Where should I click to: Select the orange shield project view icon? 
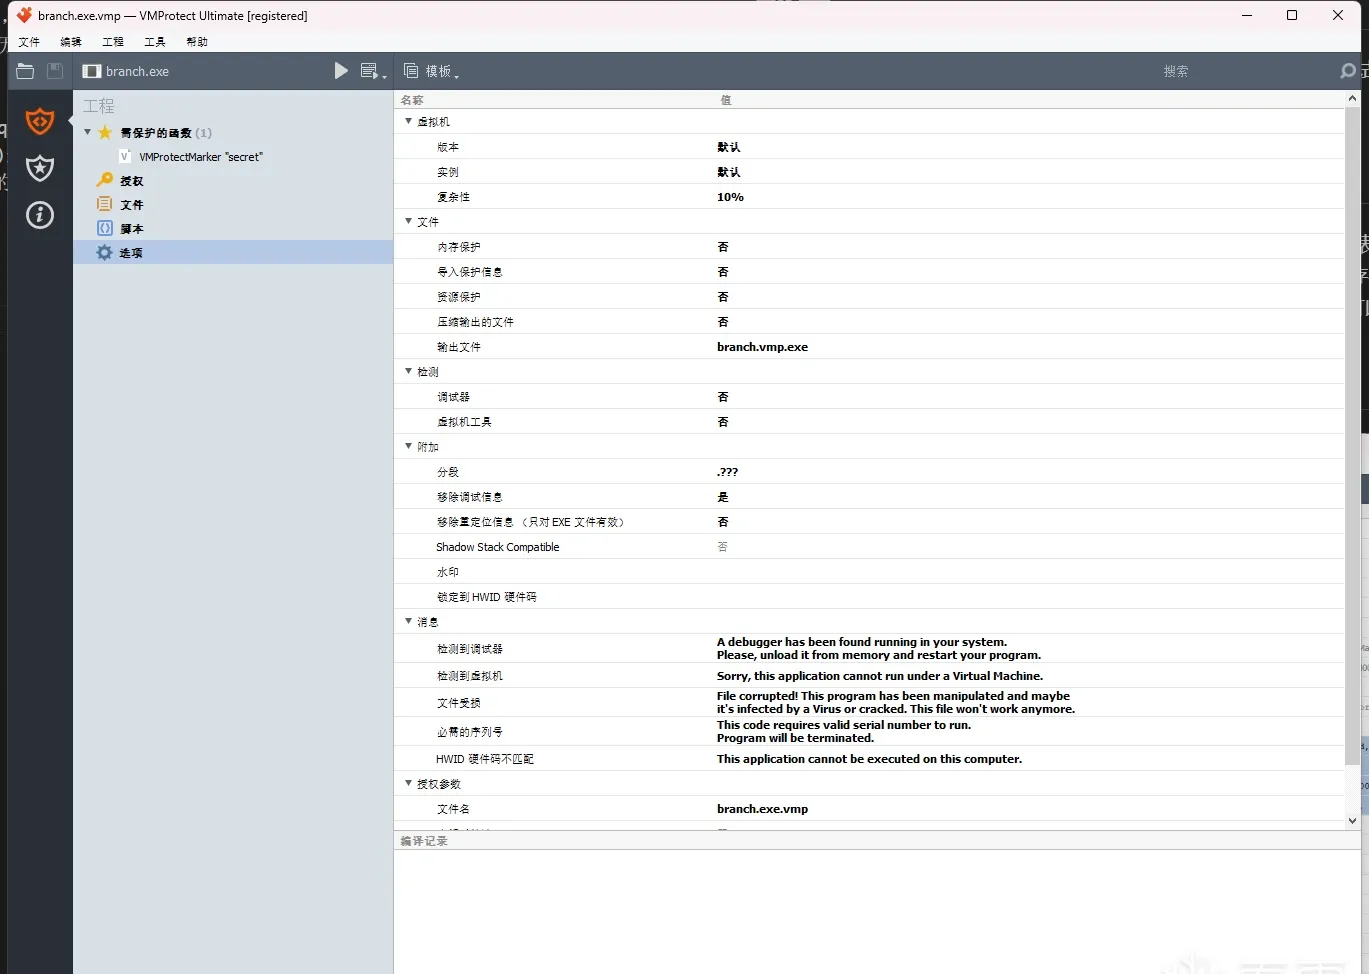pyautogui.click(x=40, y=121)
